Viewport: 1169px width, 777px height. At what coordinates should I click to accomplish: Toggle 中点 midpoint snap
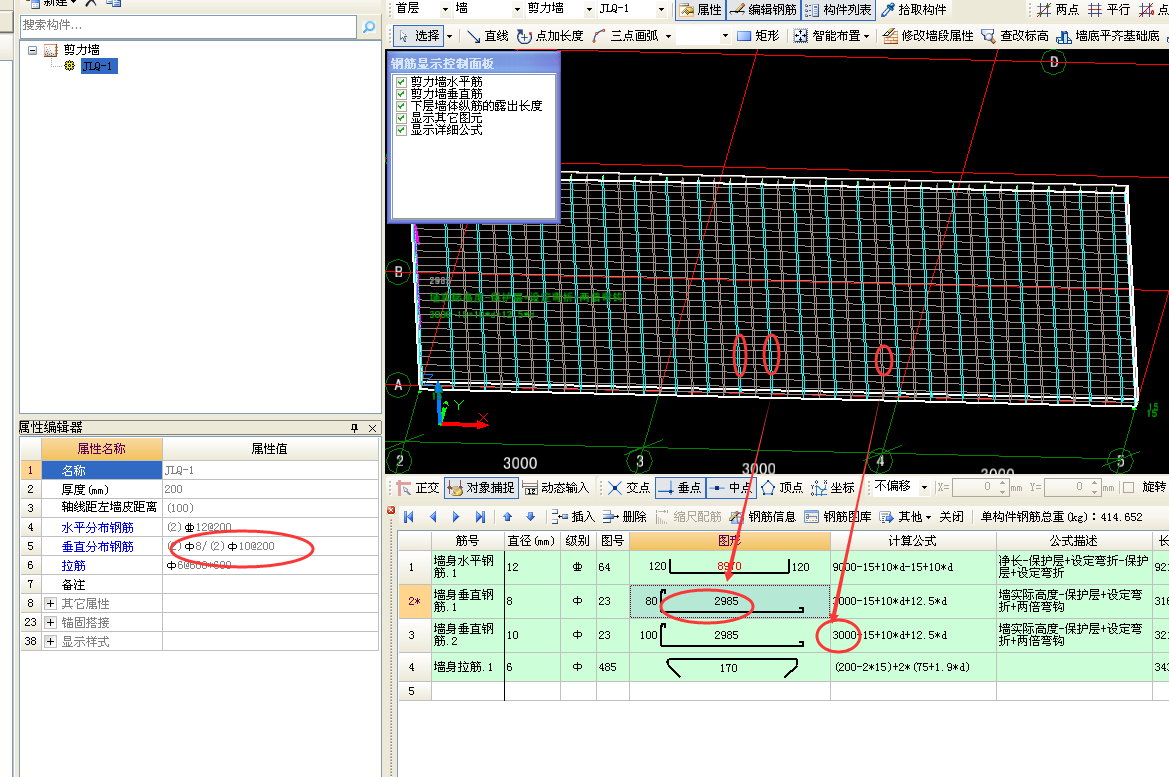pos(731,488)
